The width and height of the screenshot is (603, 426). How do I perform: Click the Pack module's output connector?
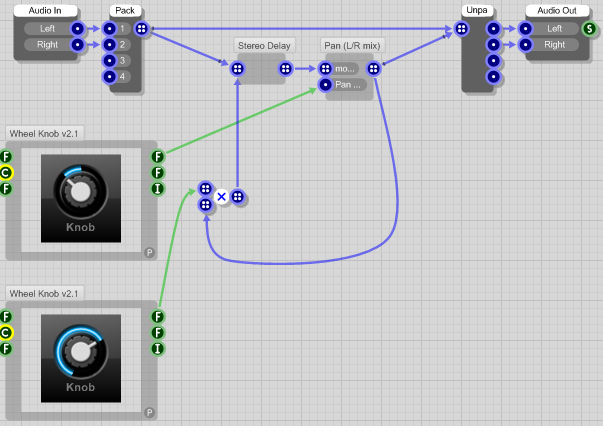(141, 29)
